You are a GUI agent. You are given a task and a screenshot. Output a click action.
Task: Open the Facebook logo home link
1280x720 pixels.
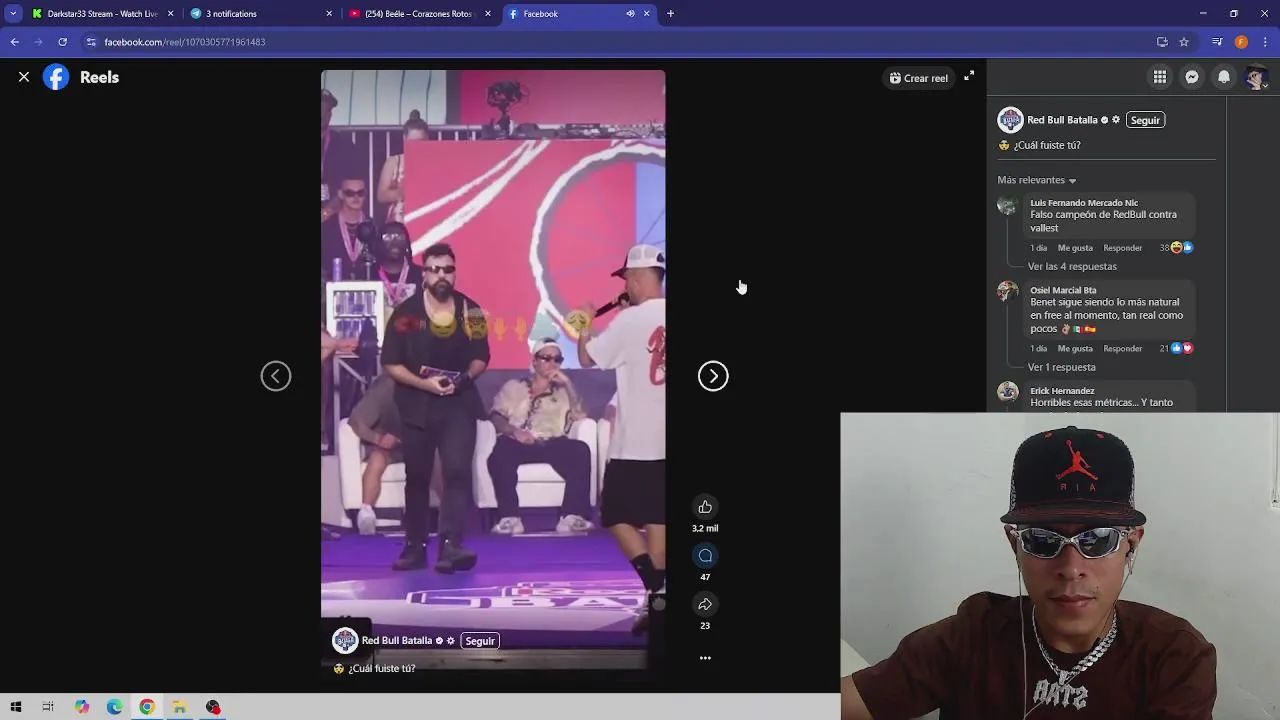pyautogui.click(x=56, y=77)
